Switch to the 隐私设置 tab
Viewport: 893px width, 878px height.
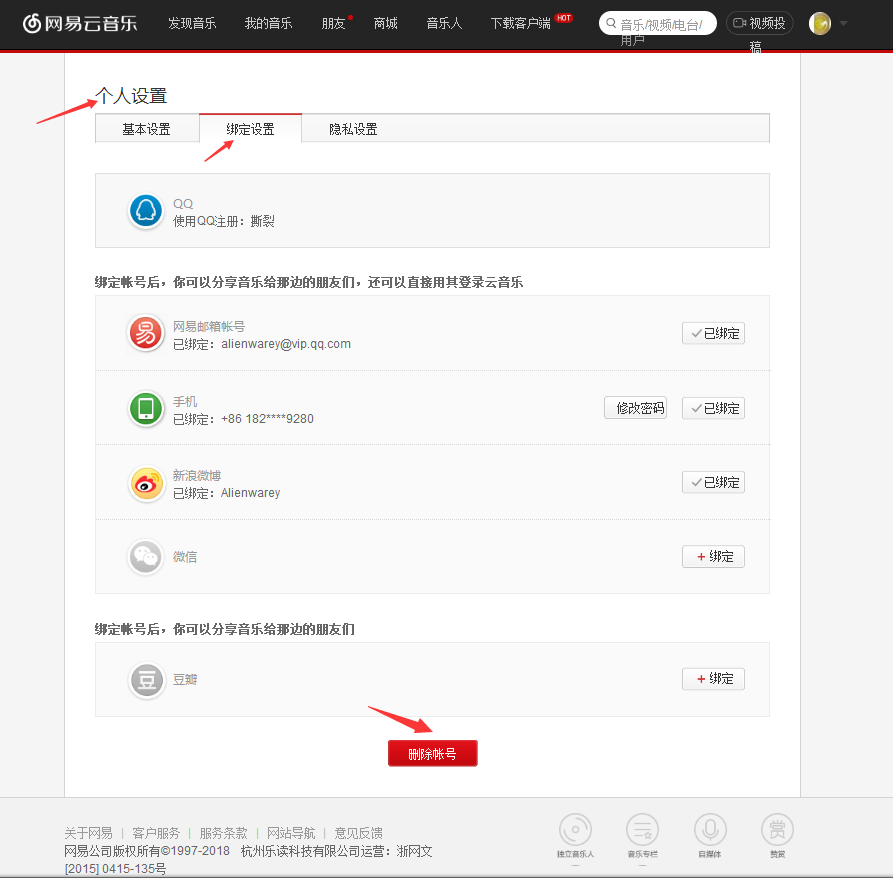click(352, 128)
